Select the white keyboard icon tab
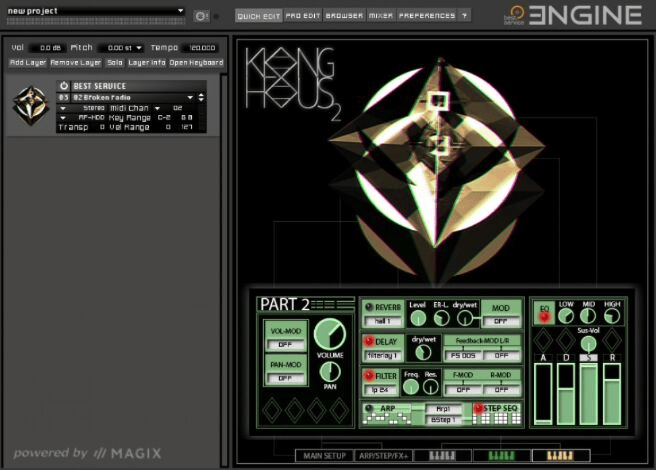 (441, 456)
